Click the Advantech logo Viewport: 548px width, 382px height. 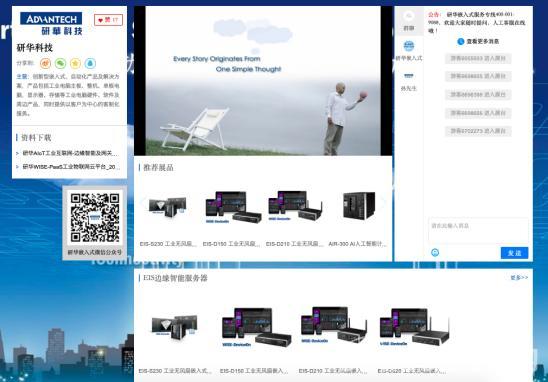tap(51, 24)
